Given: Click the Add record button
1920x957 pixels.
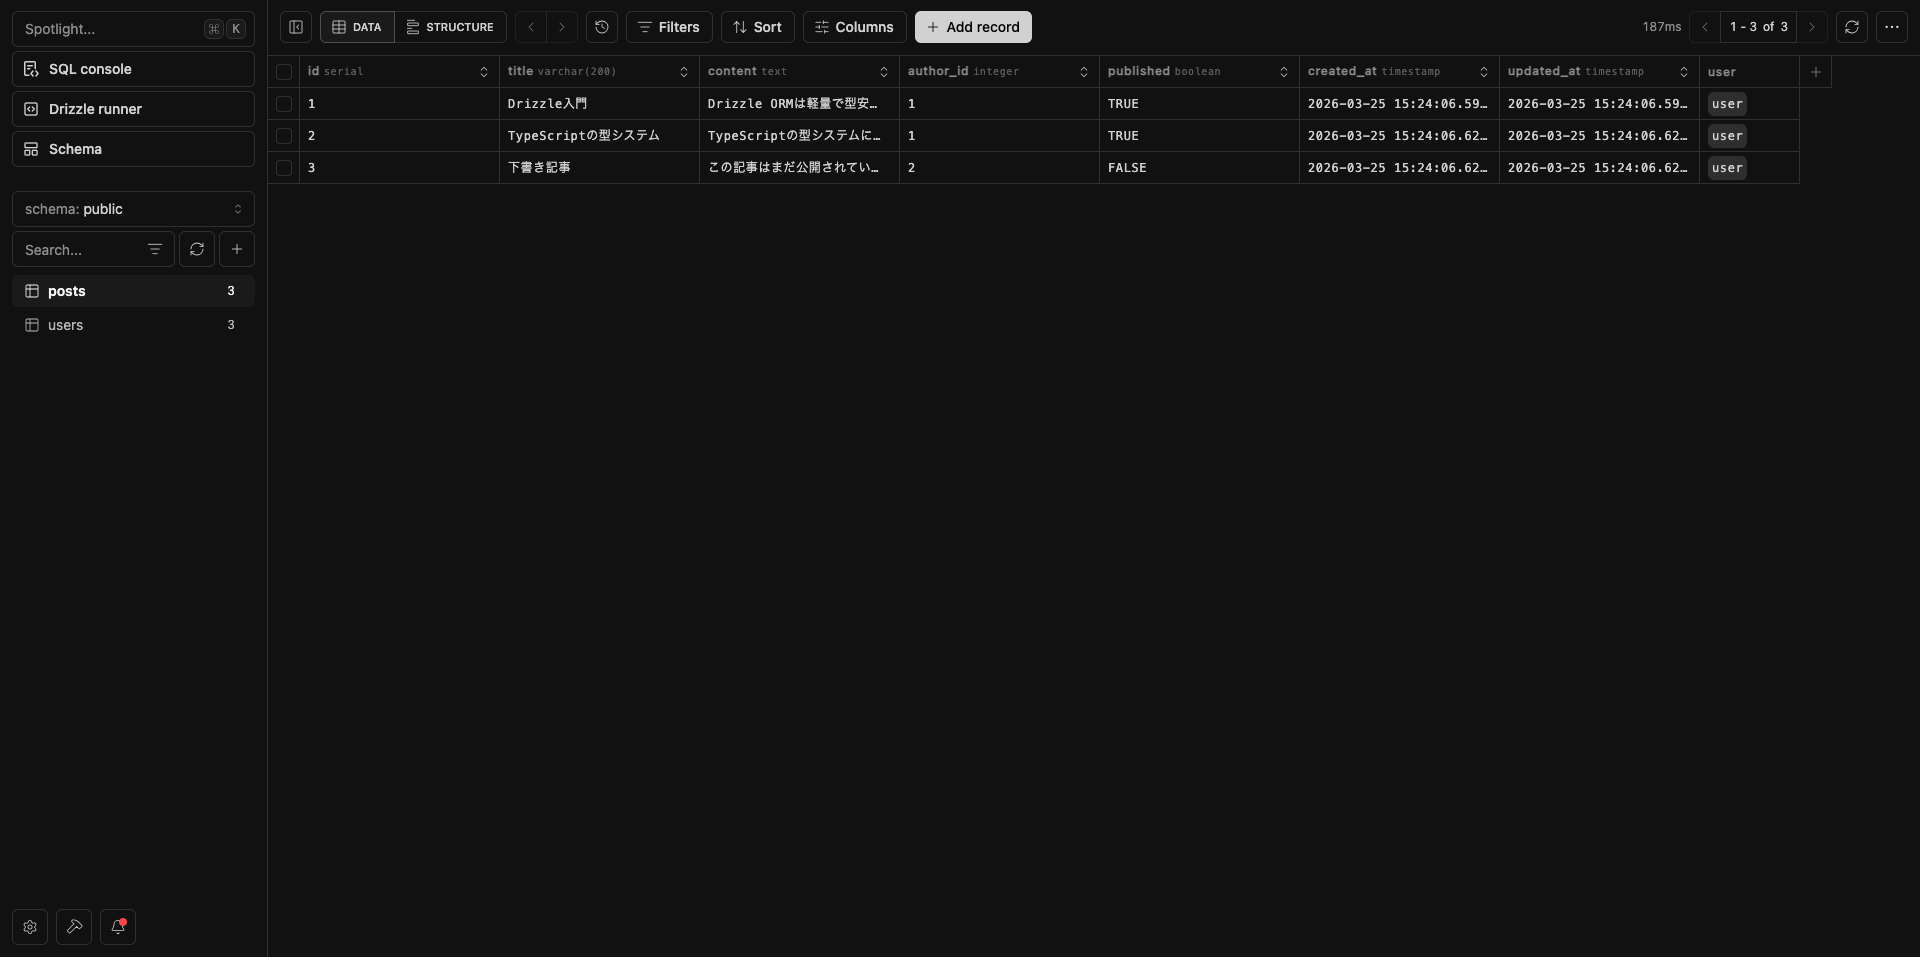Looking at the screenshot, I should [x=973, y=27].
